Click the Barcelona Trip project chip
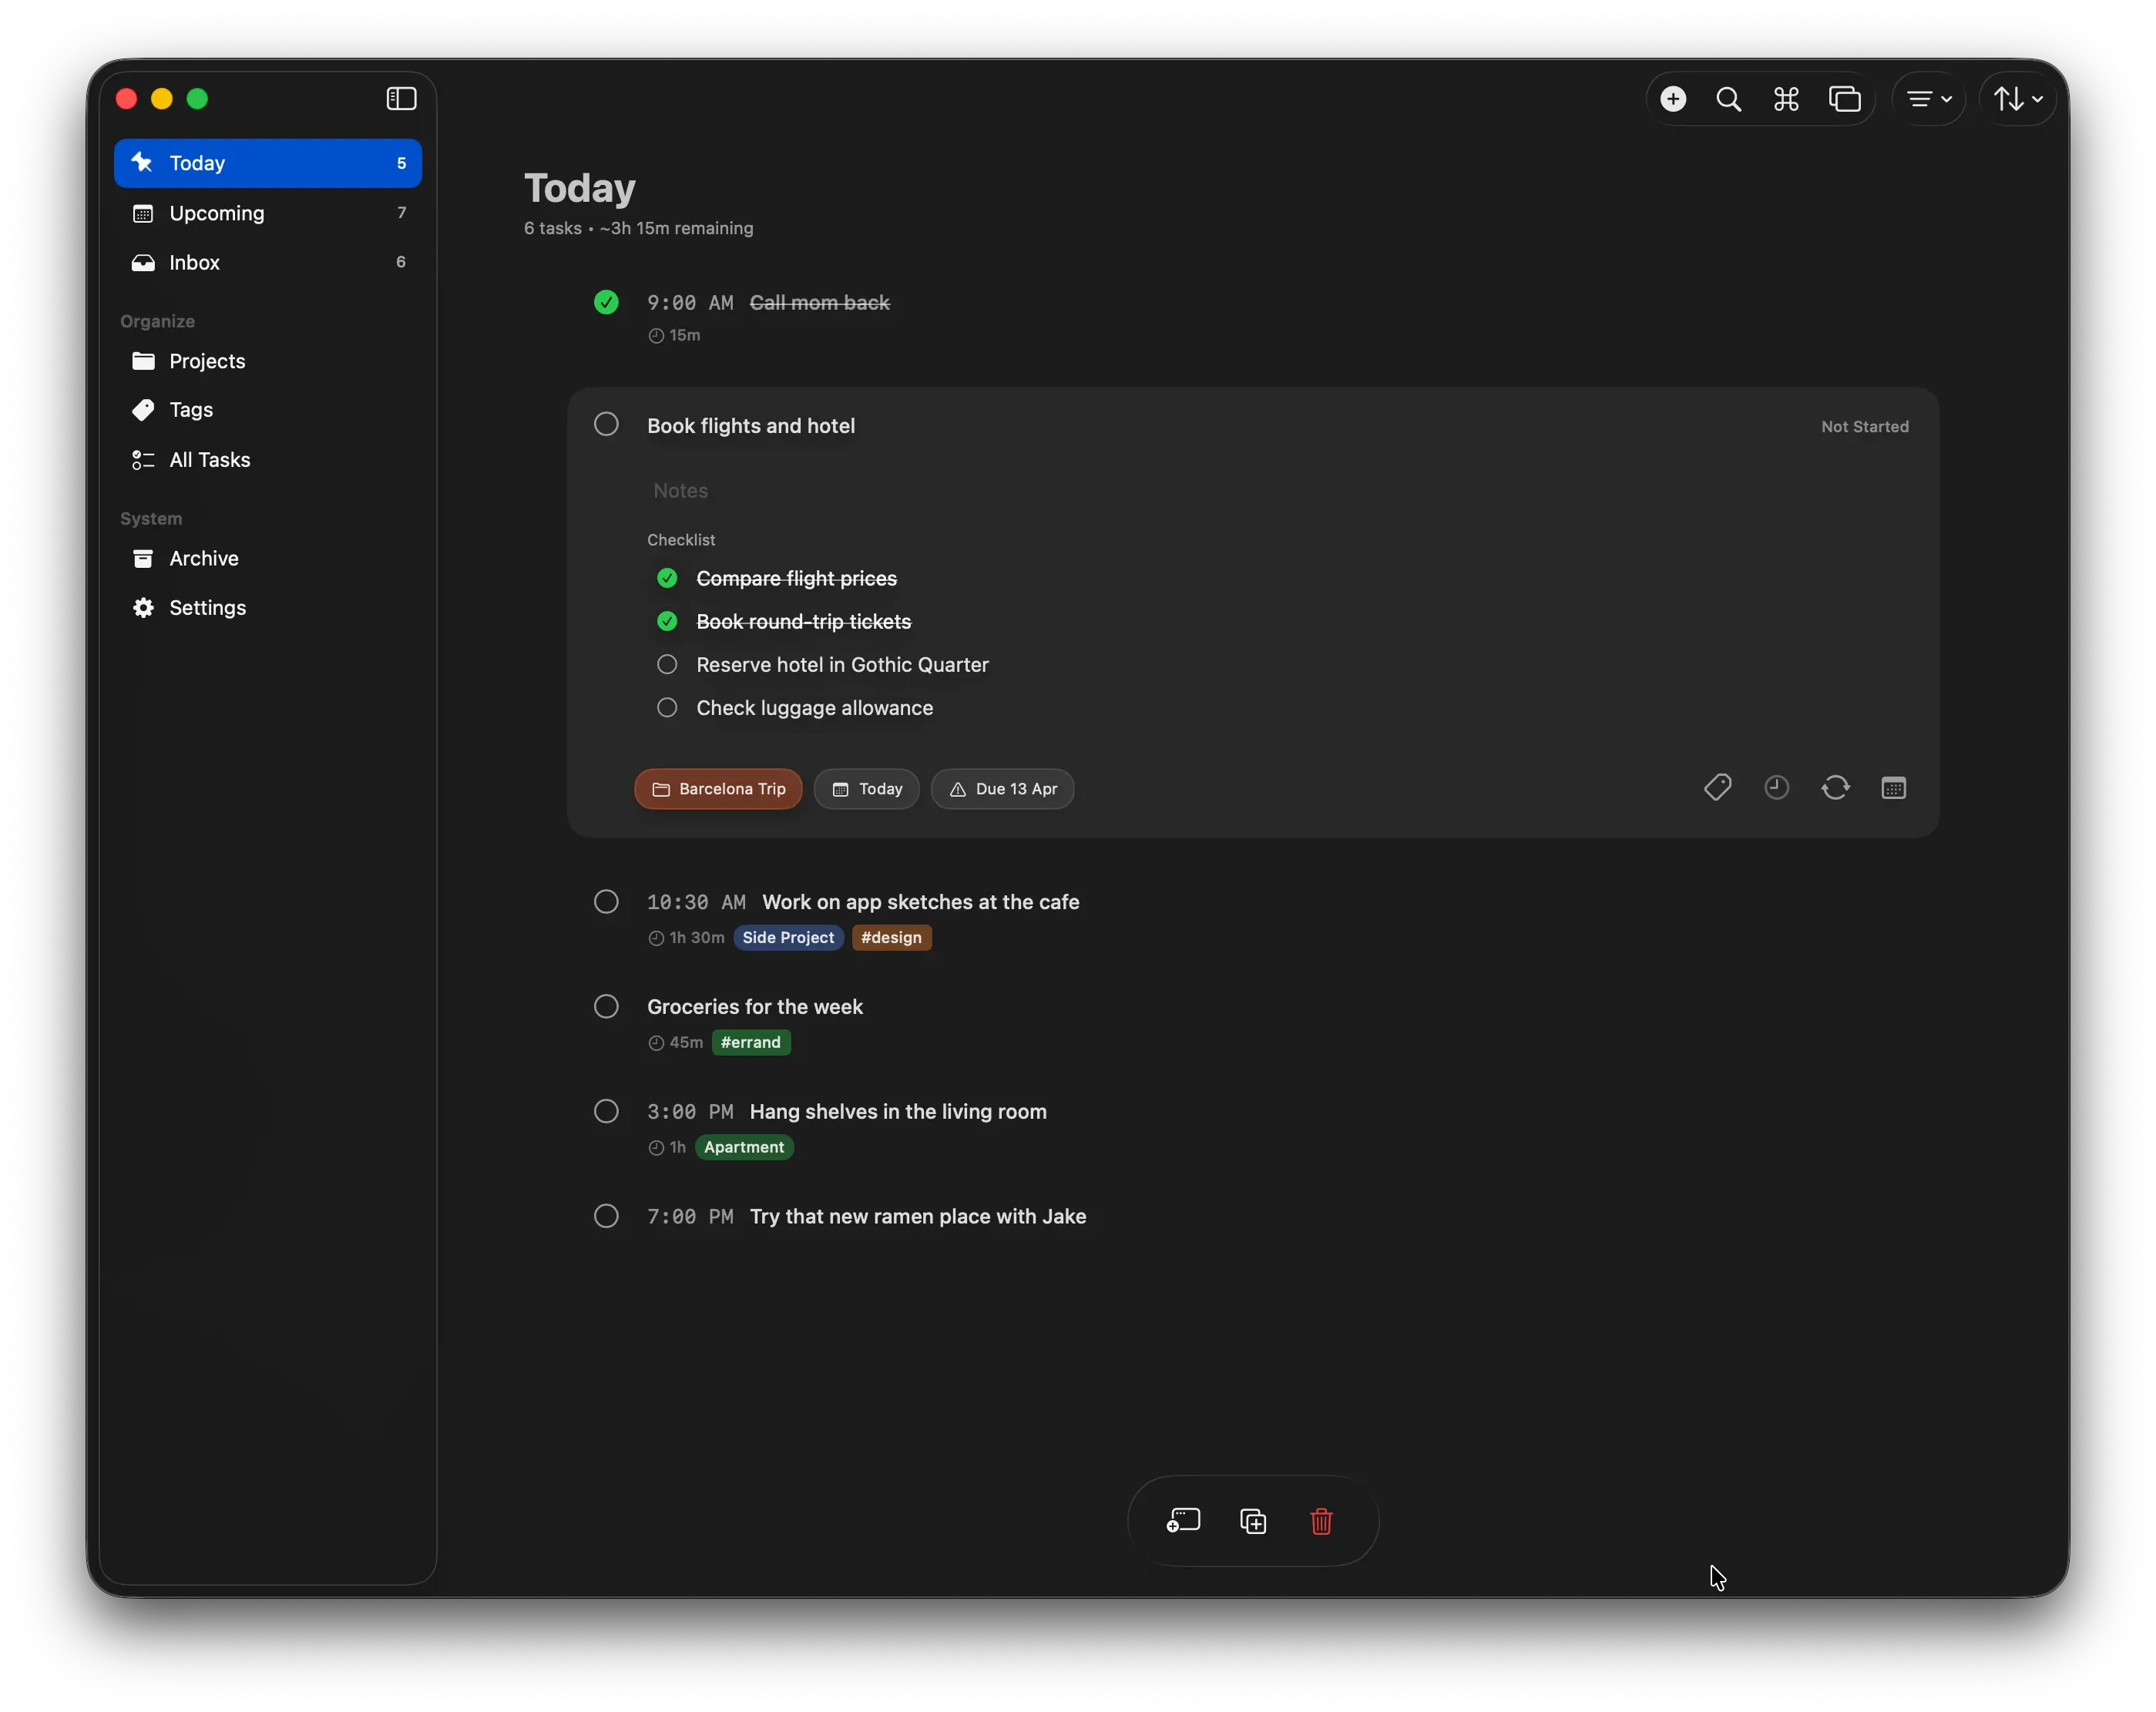Viewport: 2156px width, 1712px height. (x=718, y=788)
